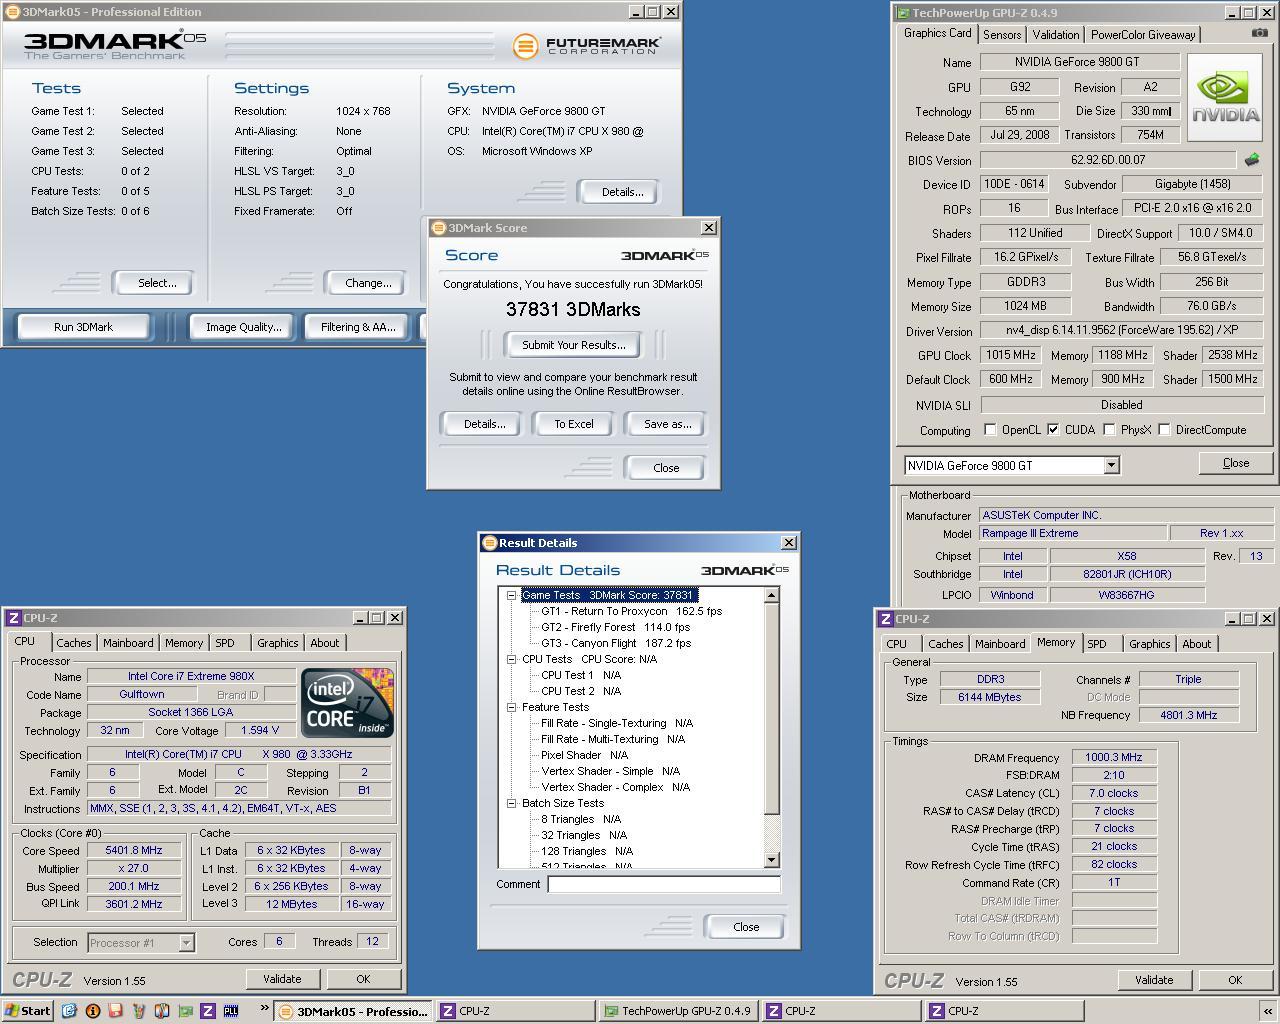Collapse the Batch Size Tests tree node
This screenshot has height=1024, width=1280.
click(511, 803)
